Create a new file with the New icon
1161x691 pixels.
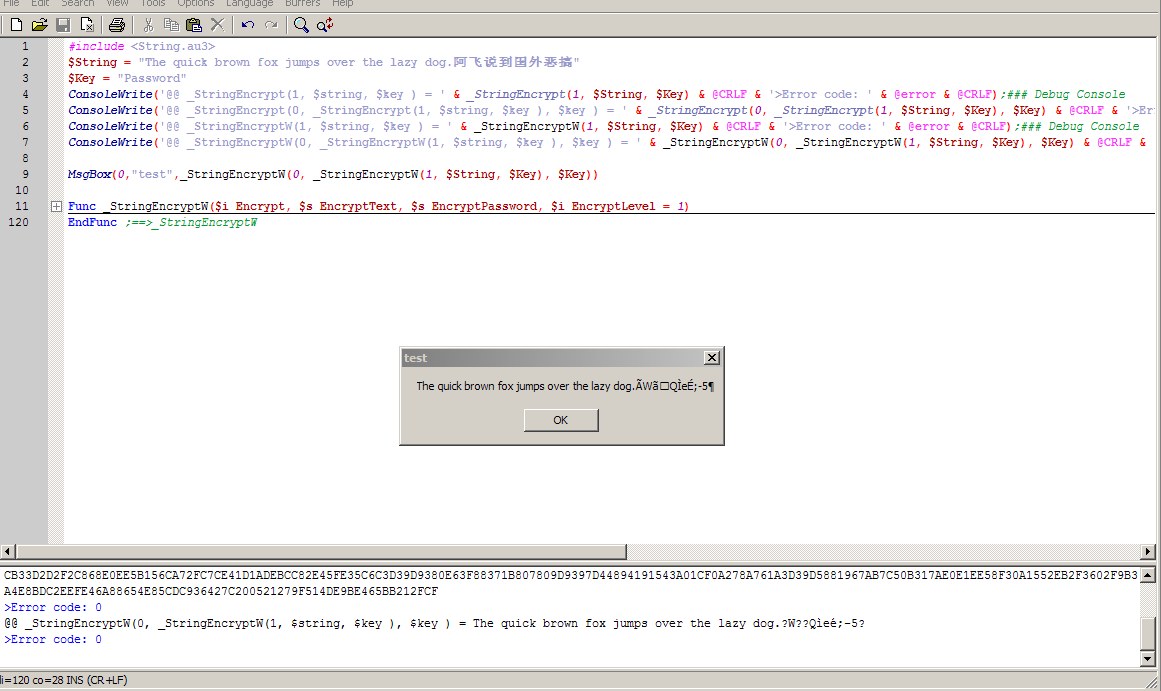16,25
